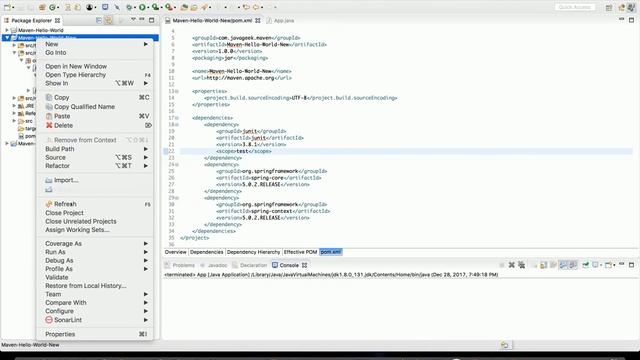Image resolution: width=640 pixels, height=360 pixels.
Task: Toggle Link with Editor in Package Explorer
Action: 108,20
